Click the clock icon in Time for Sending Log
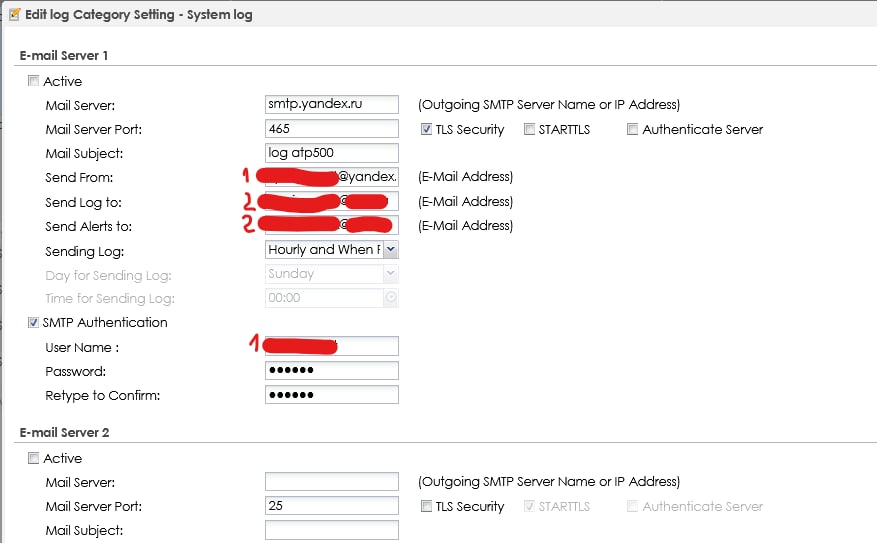Screen dimensions: 877x543 point(390,298)
